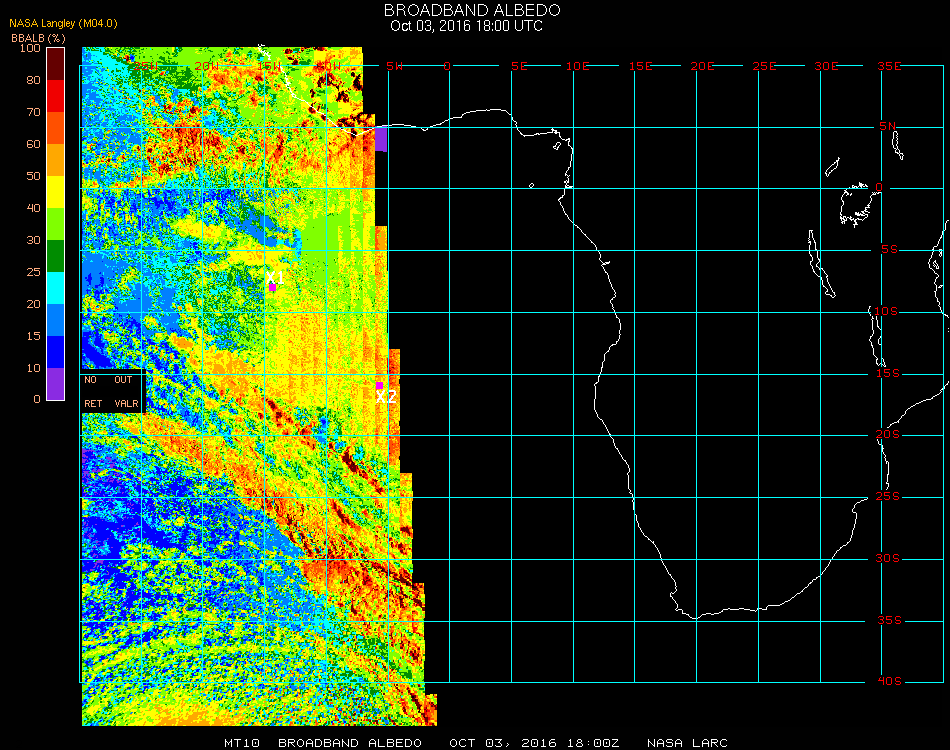The height and width of the screenshot is (750, 950).
Task: Click the purple 0-10 colorbar segment
Action: (x=56, y=384)
